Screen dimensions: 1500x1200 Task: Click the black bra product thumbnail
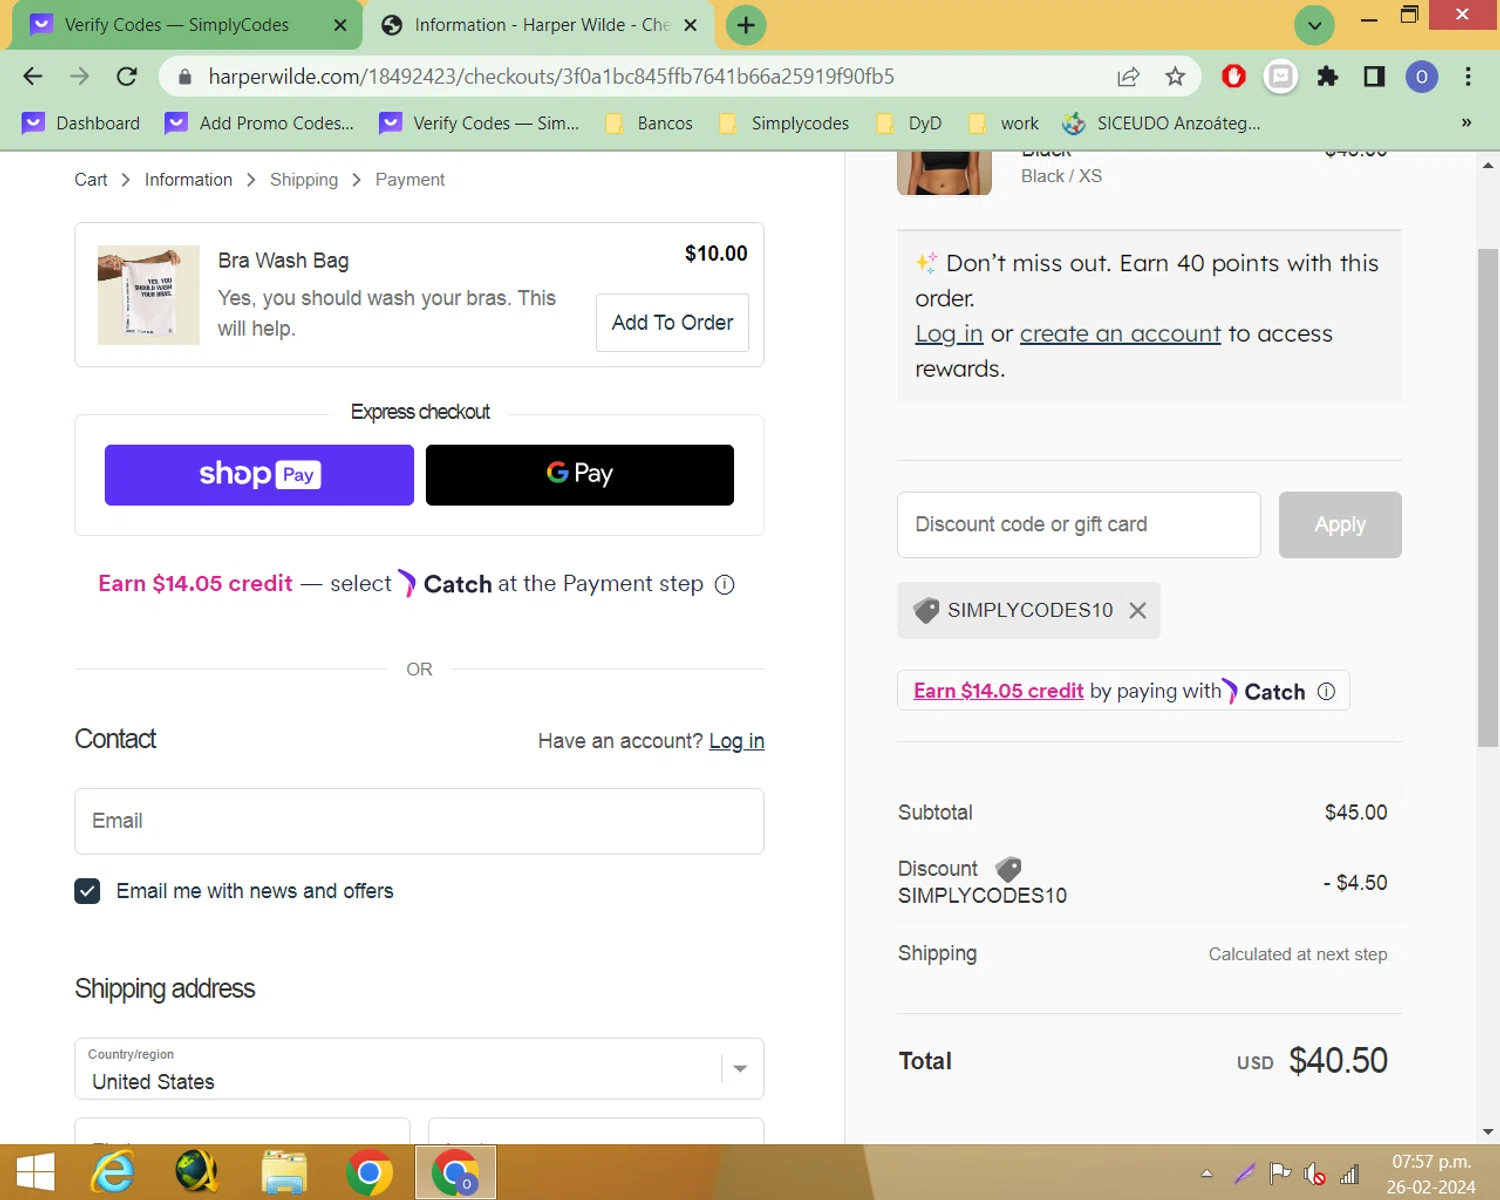pos(944,173)
